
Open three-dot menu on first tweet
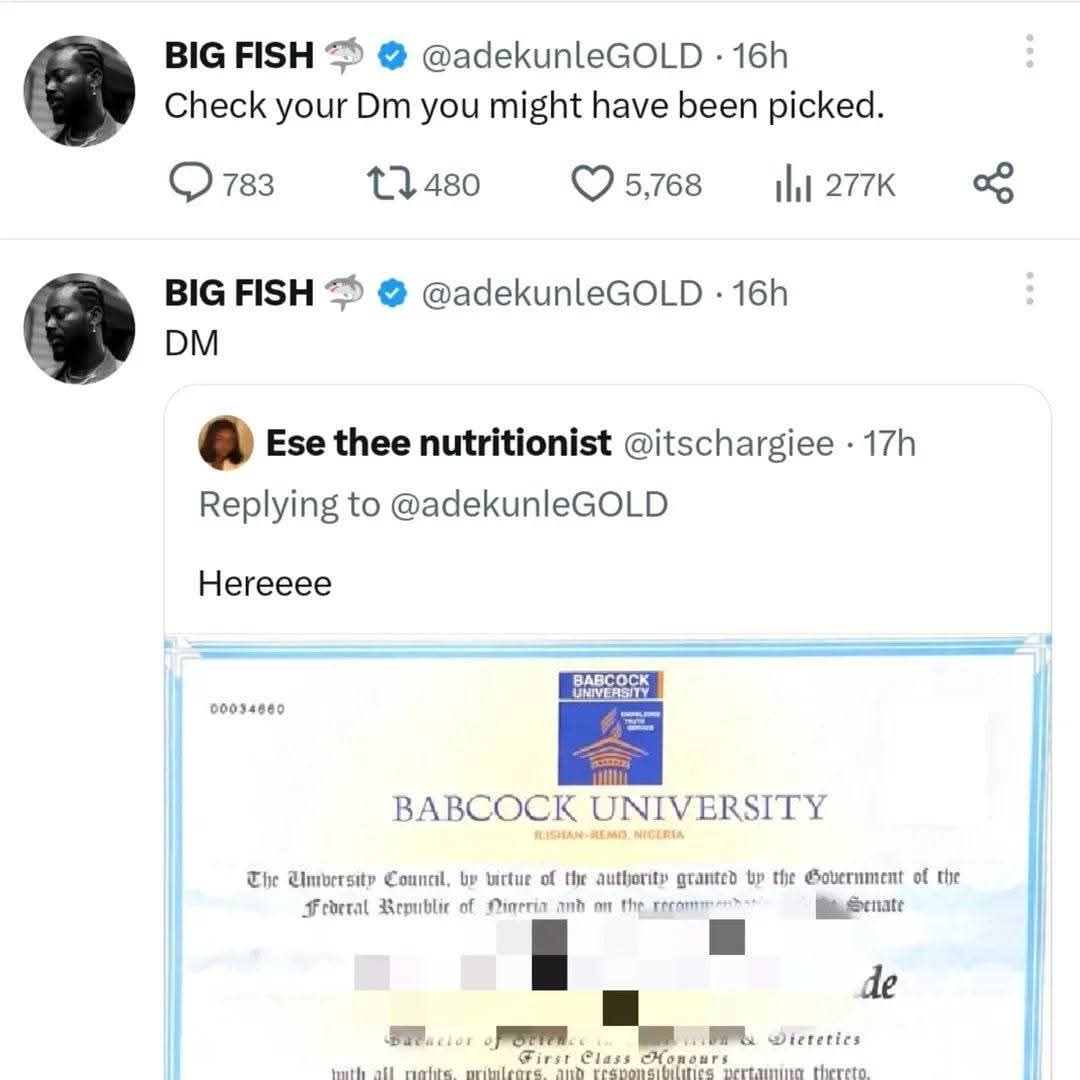1029,51
